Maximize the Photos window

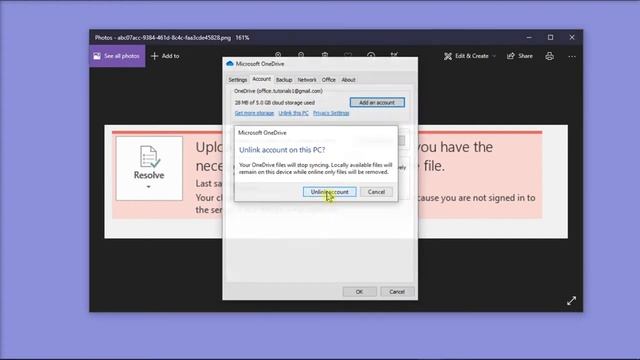coord(551,37)
